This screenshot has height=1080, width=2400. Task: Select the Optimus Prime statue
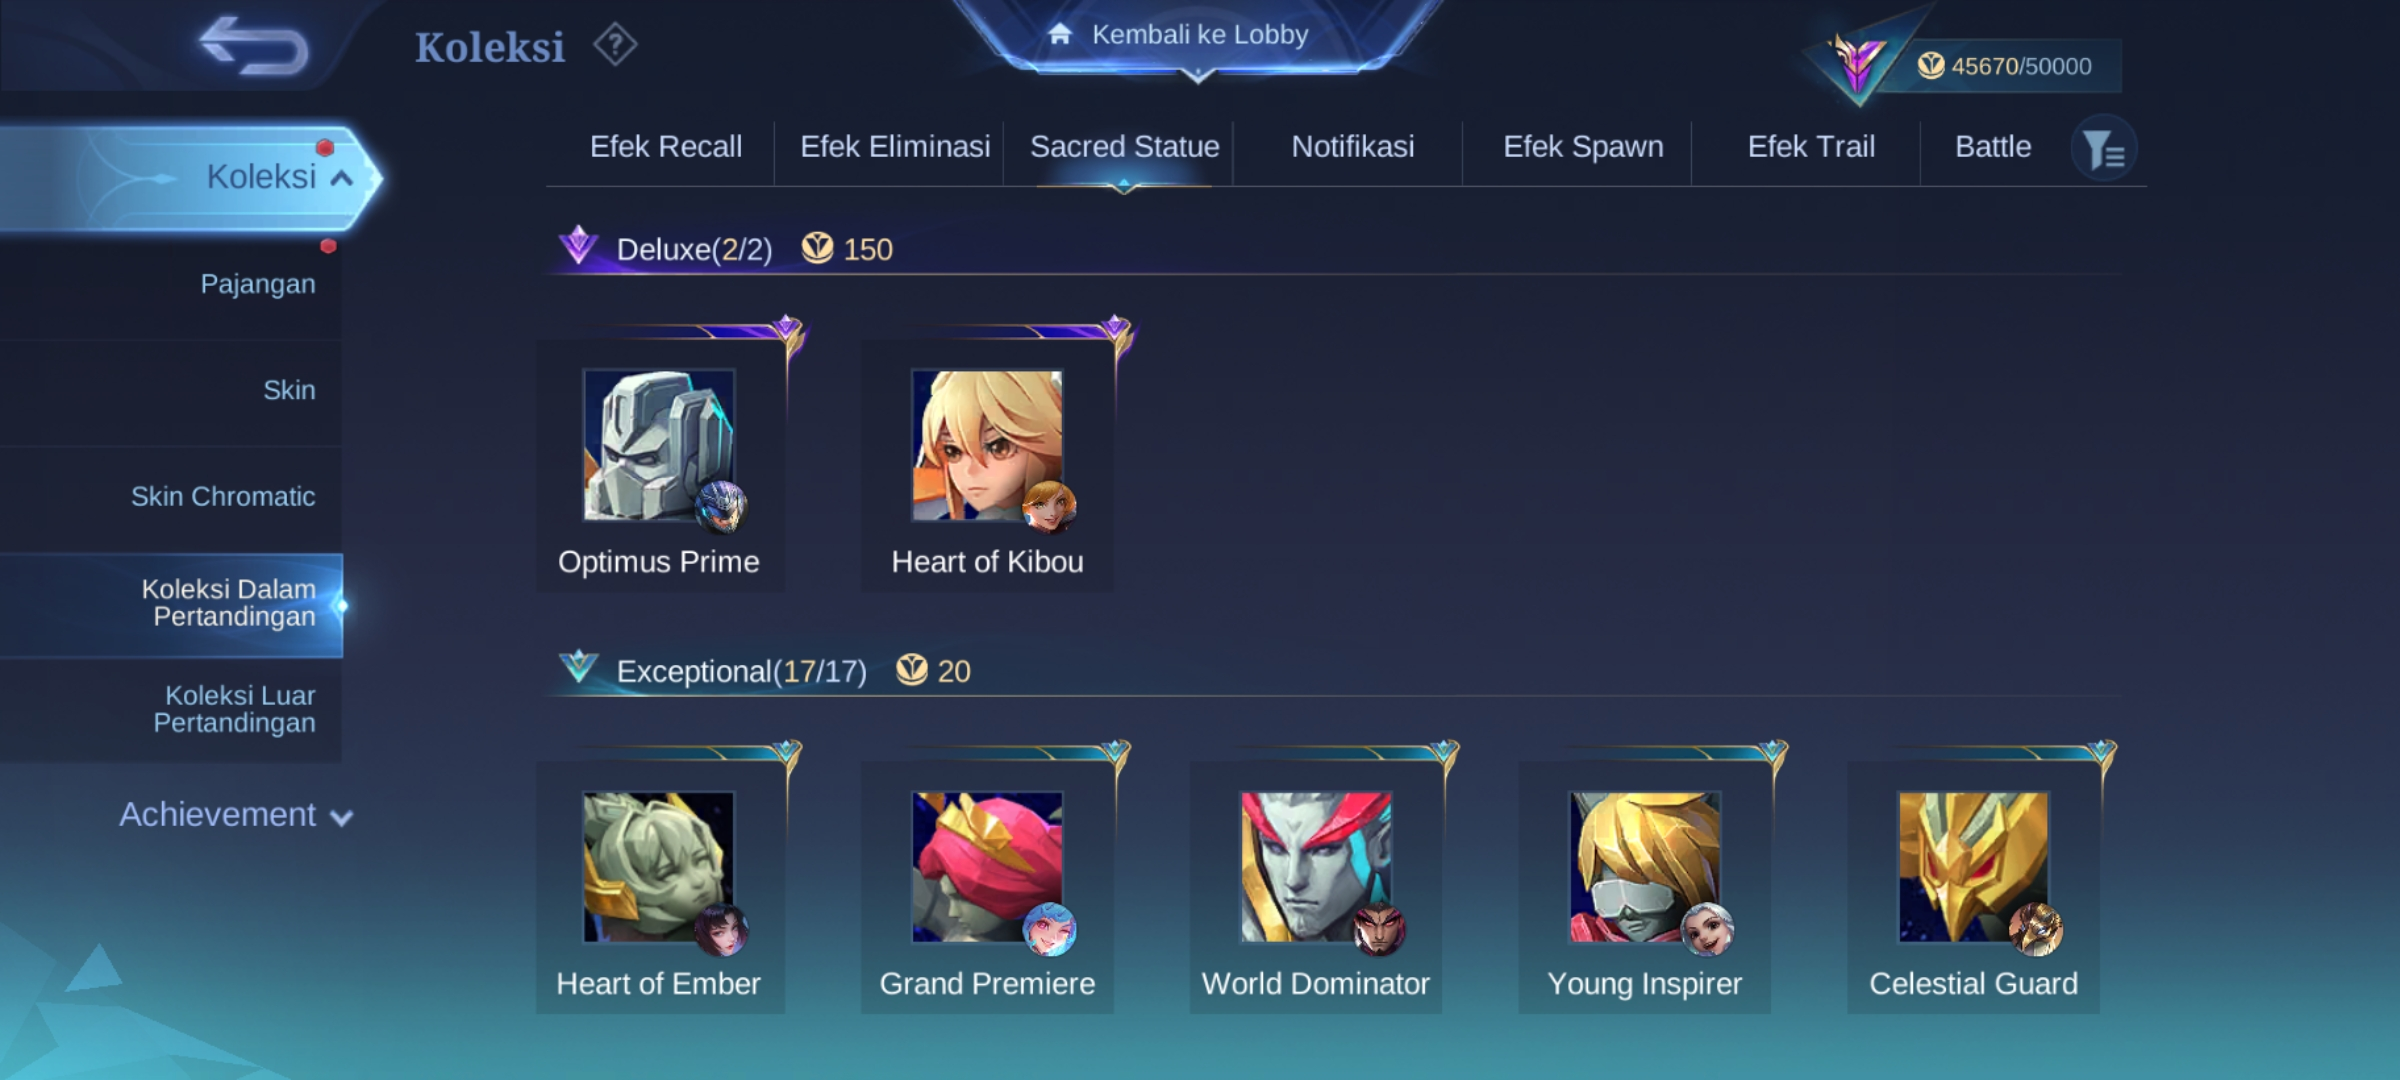point(660,466)
